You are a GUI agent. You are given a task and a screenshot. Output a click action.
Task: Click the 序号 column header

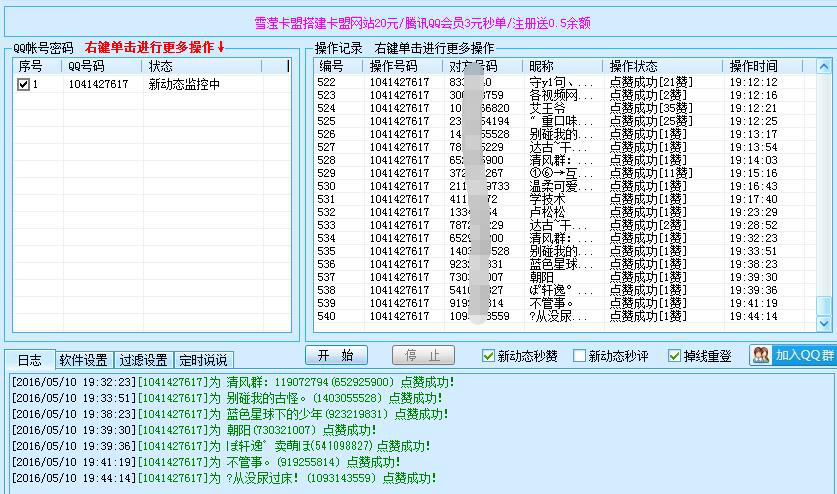tap(37, 66)
